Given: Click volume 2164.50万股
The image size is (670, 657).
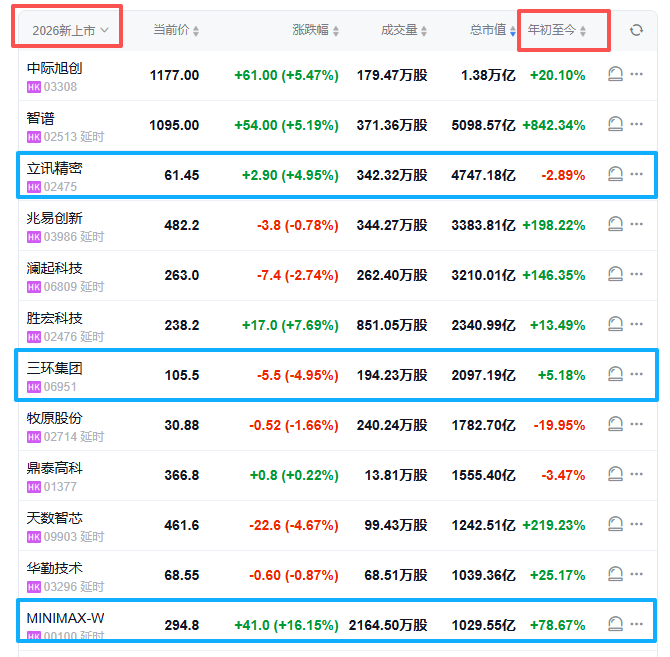Looking at the screenshot, I should pos(388,625).
